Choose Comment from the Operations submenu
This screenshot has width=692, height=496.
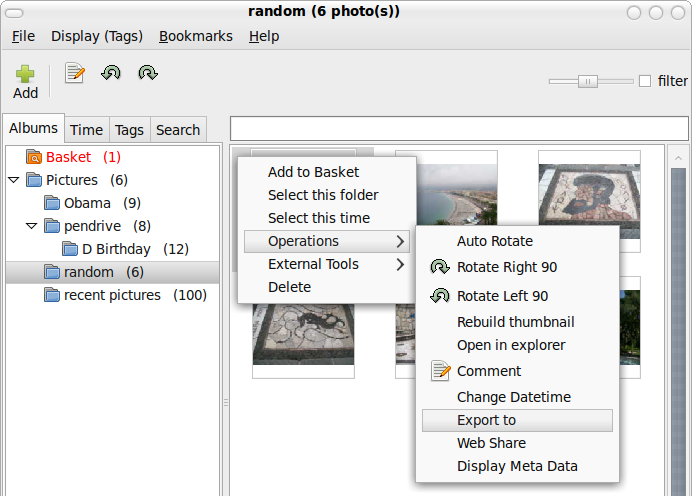click(x=488, y=371)
